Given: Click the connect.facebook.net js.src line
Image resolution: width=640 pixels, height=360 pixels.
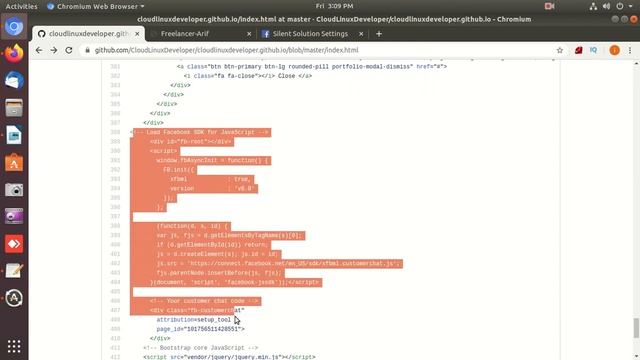Looking at the screenshot, I should click(278, 263).
